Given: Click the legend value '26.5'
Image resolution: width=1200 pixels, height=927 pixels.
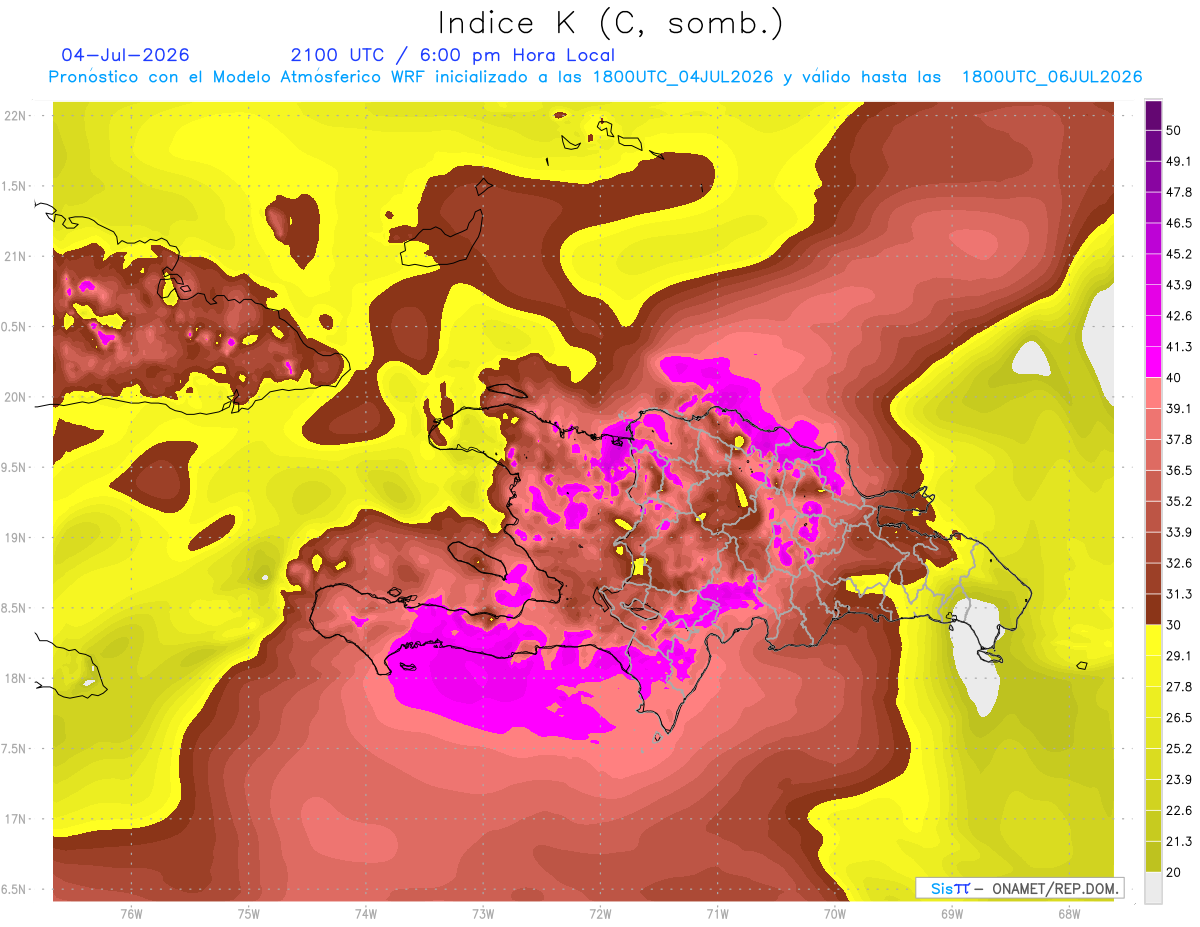Looking at the screenshot, I should pos(1180,718).
